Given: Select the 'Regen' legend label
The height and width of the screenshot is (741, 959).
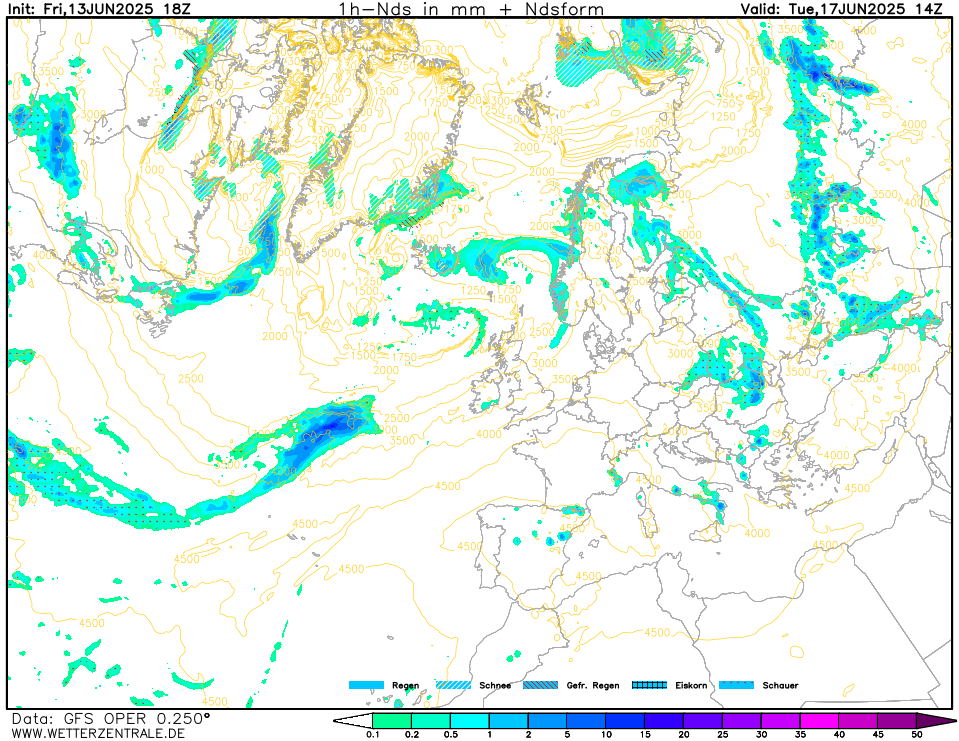Looking at the screenshot, I should [x=405, y=685].
